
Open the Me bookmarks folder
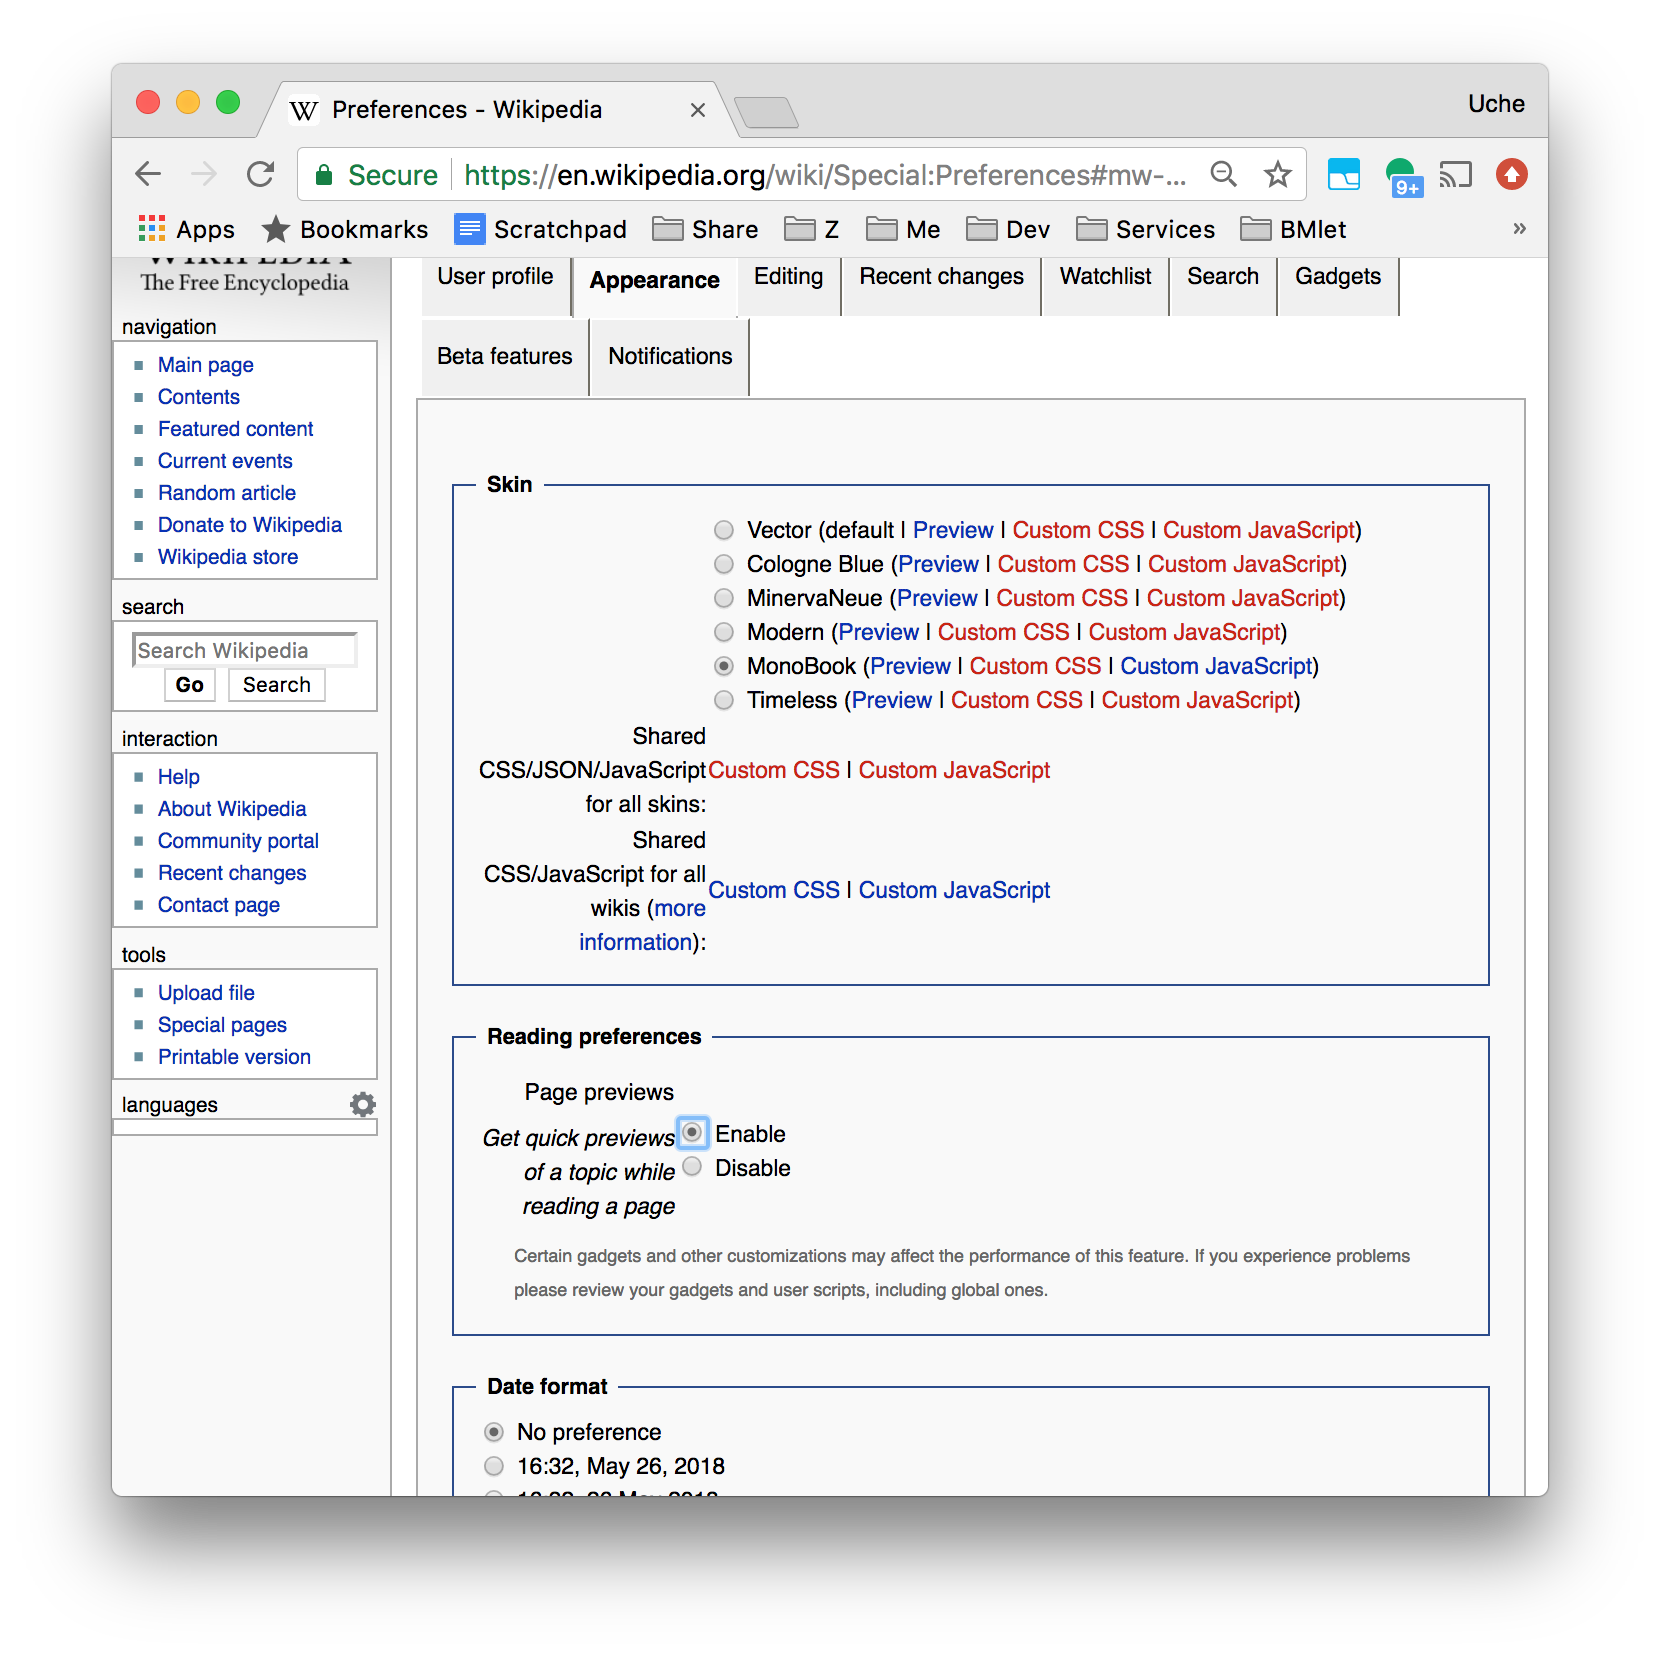903,229
